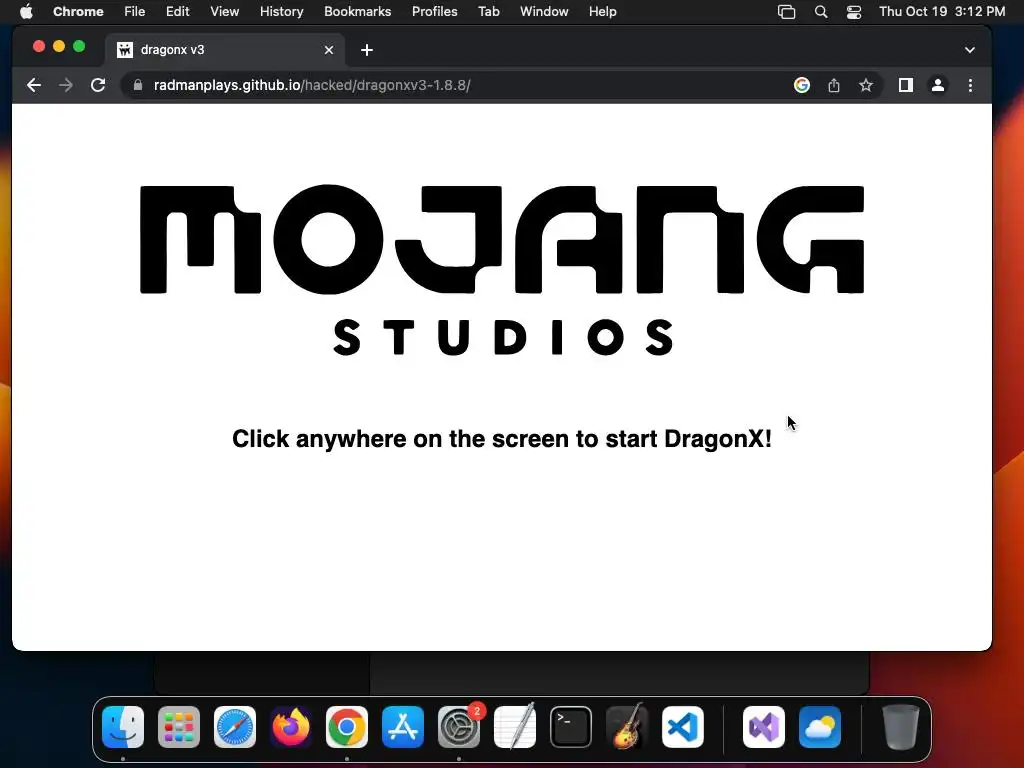The height and width of the screenshot is (768, 1024).
Task: Open the History menu
Action: [x=281, y=12]
